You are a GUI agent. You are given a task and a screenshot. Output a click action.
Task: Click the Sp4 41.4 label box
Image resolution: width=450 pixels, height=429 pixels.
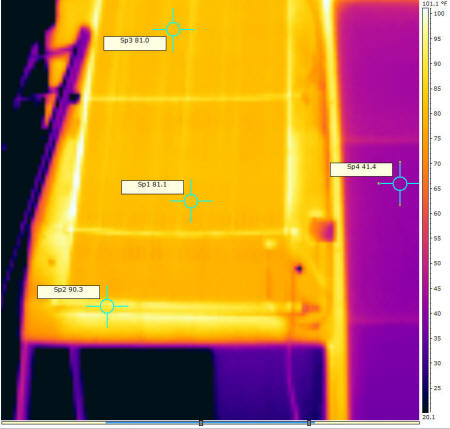coord(361,169)
